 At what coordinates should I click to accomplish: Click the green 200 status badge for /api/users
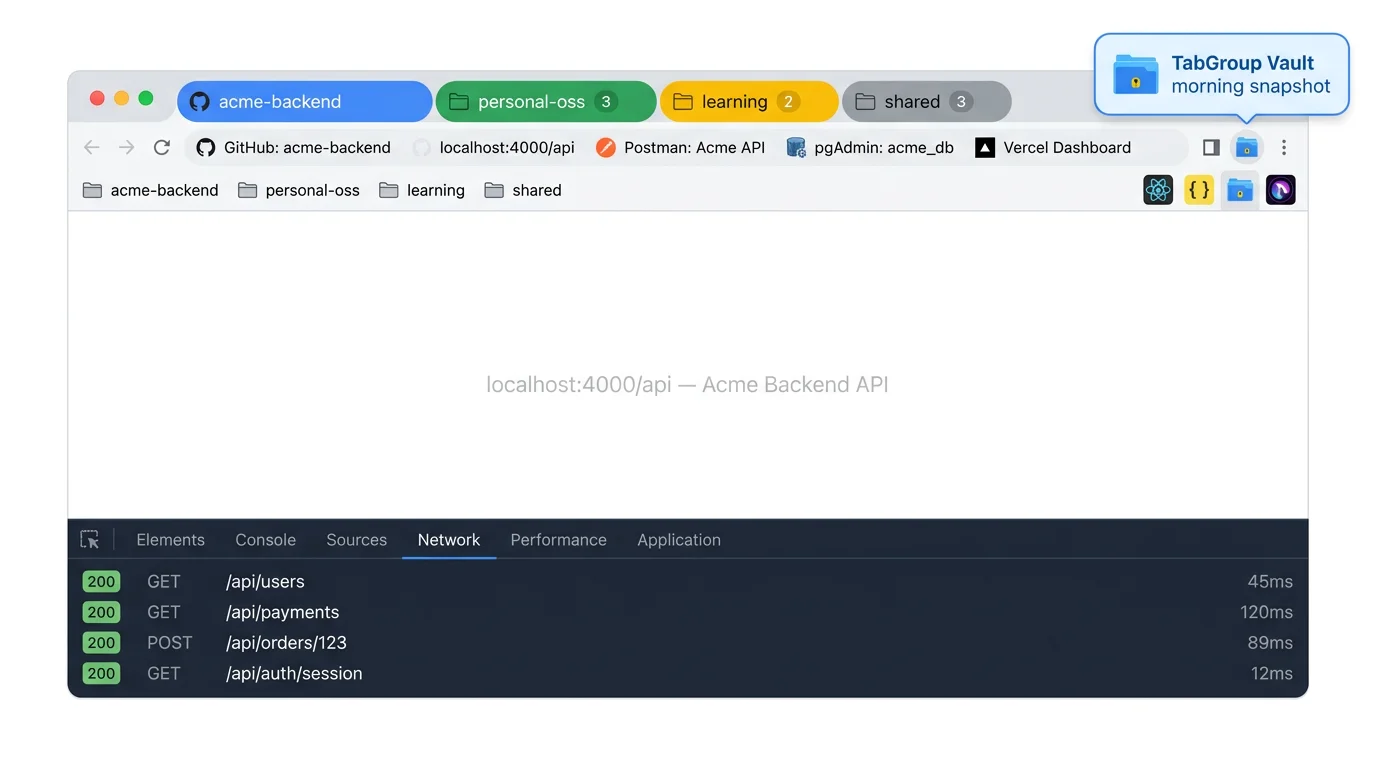pyautogui.click(x=100, y=581)
